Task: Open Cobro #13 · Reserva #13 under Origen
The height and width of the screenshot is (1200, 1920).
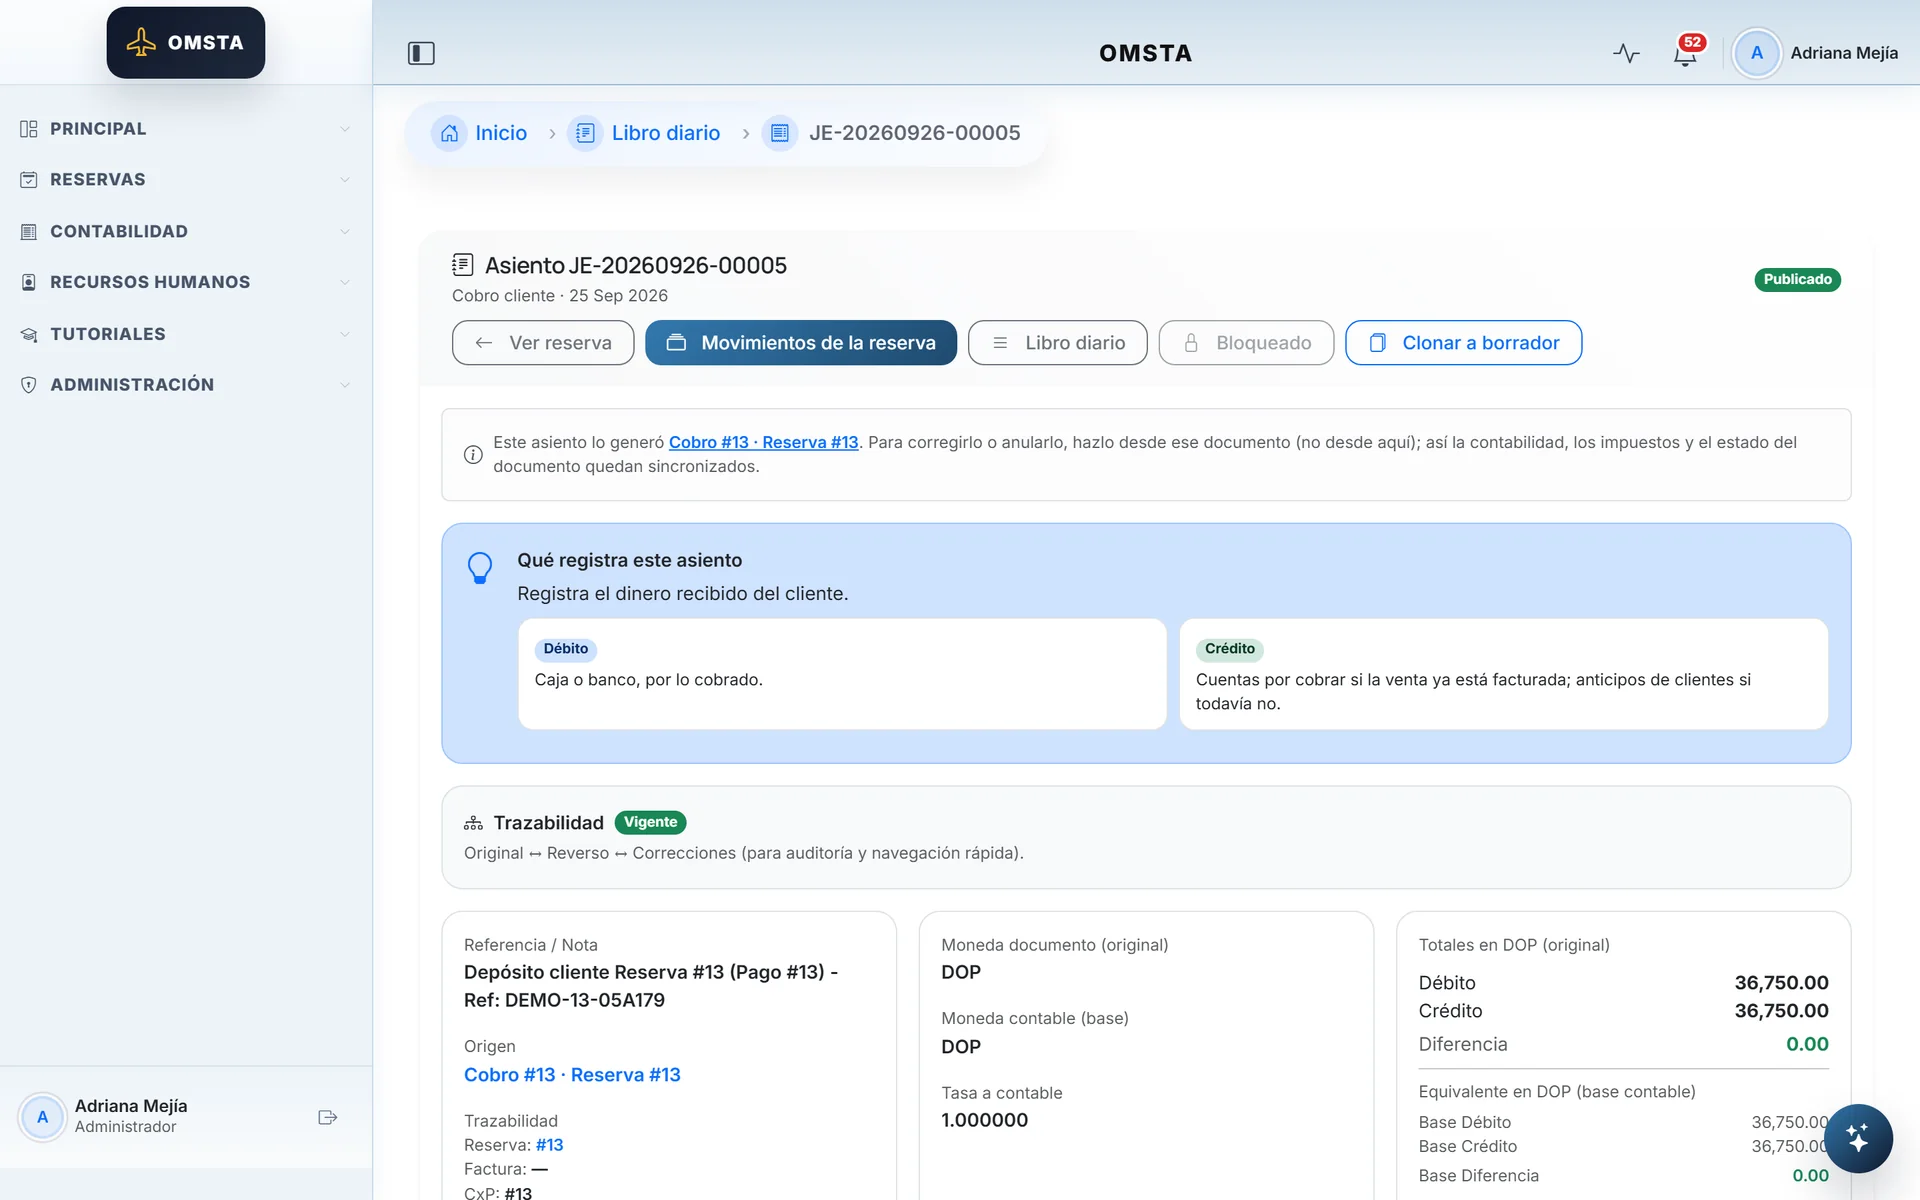Action: 572,1075
